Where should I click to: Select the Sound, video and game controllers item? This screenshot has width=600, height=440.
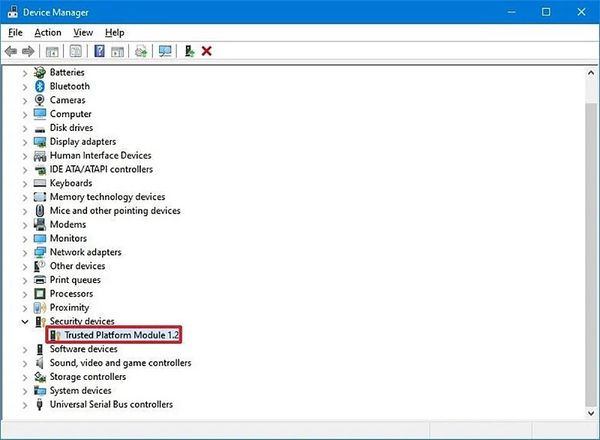[120, 363]
